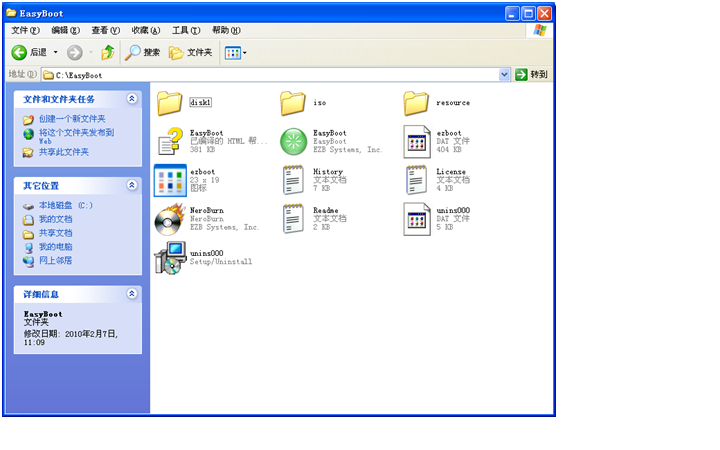Open the Forward button history dropdown arrow
The image size is (720, 450).
click(x=91, y=52)
